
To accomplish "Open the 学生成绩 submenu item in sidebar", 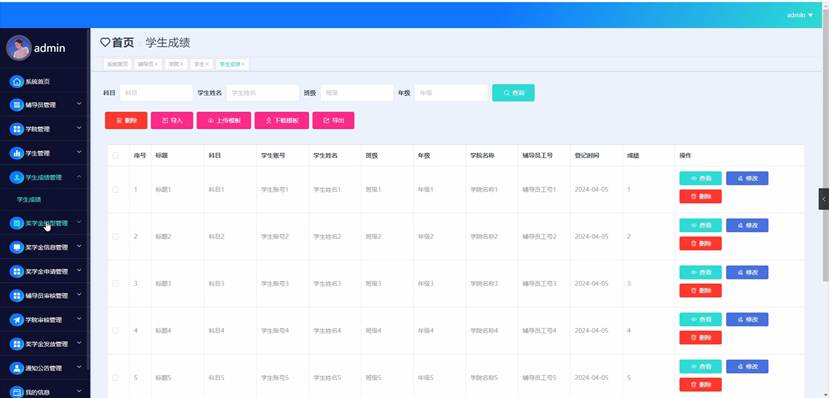I will coord(29,200).
